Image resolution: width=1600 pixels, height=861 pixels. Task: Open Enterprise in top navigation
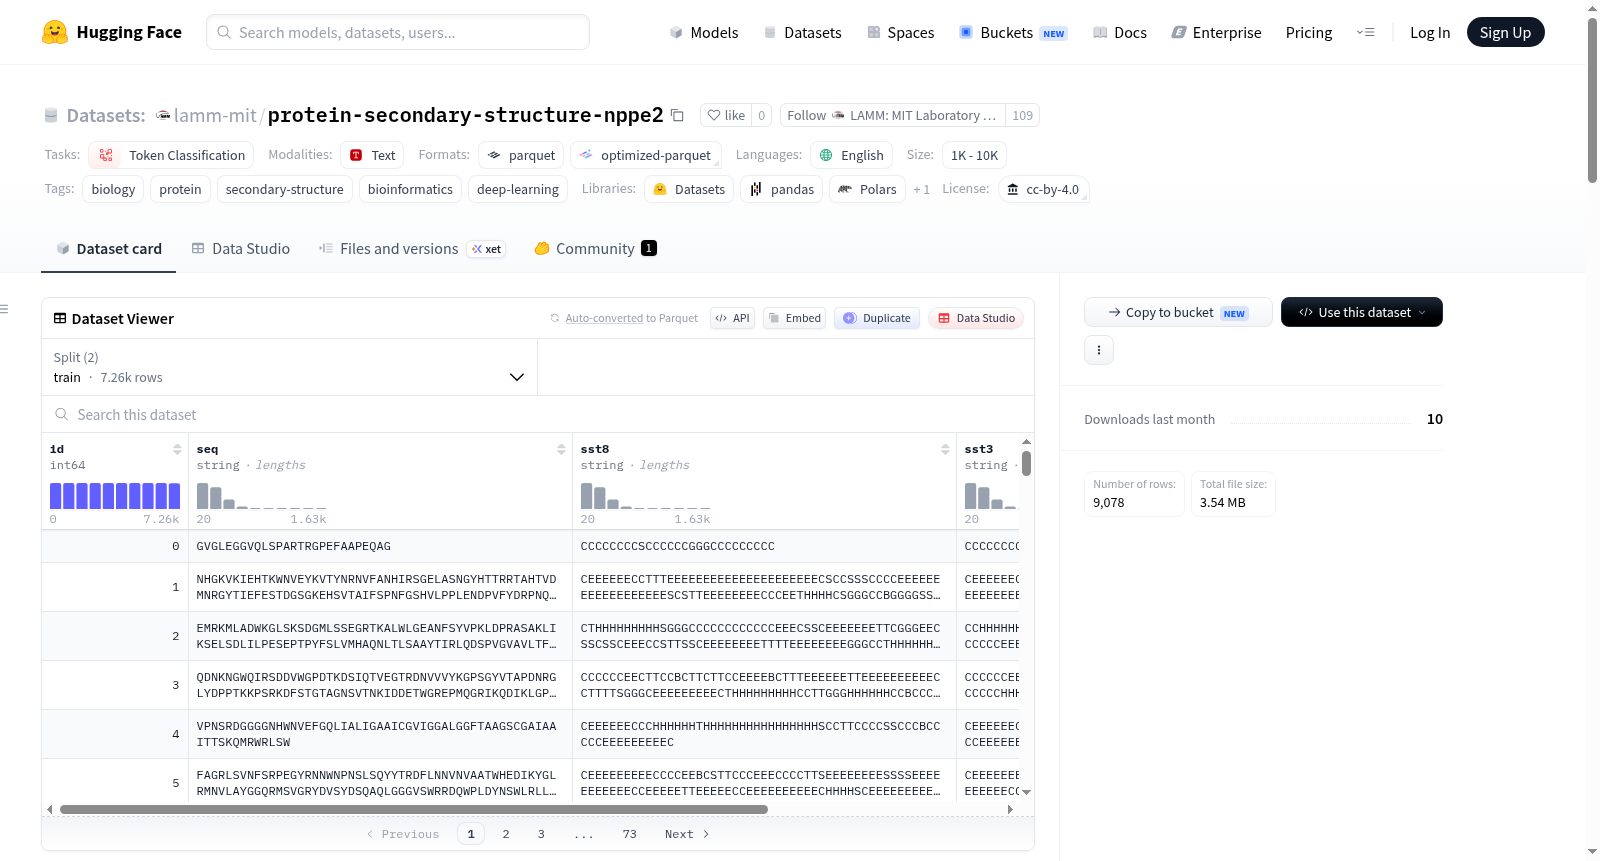pos(1216,32)
